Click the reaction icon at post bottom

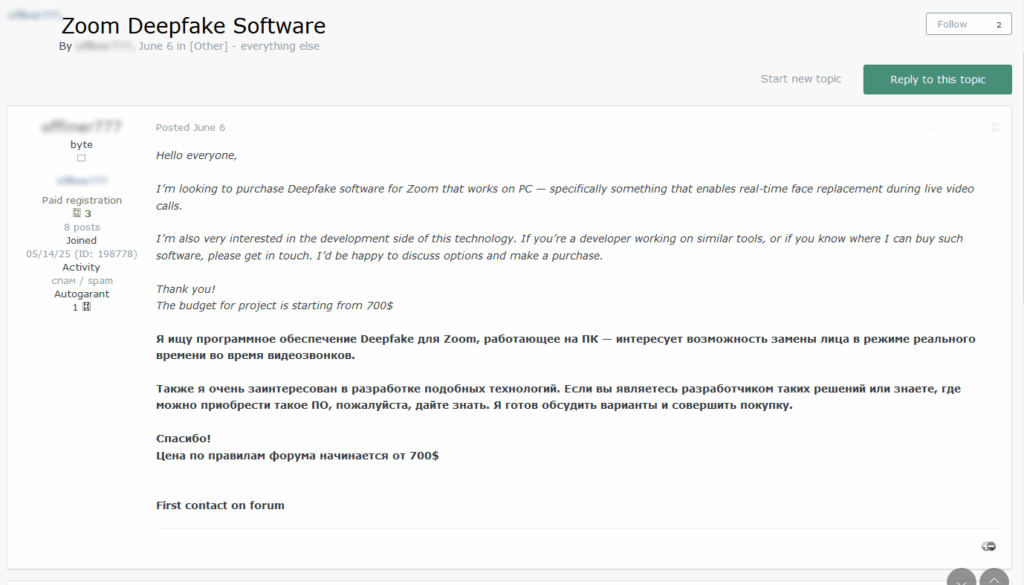(x=988, y=546)
